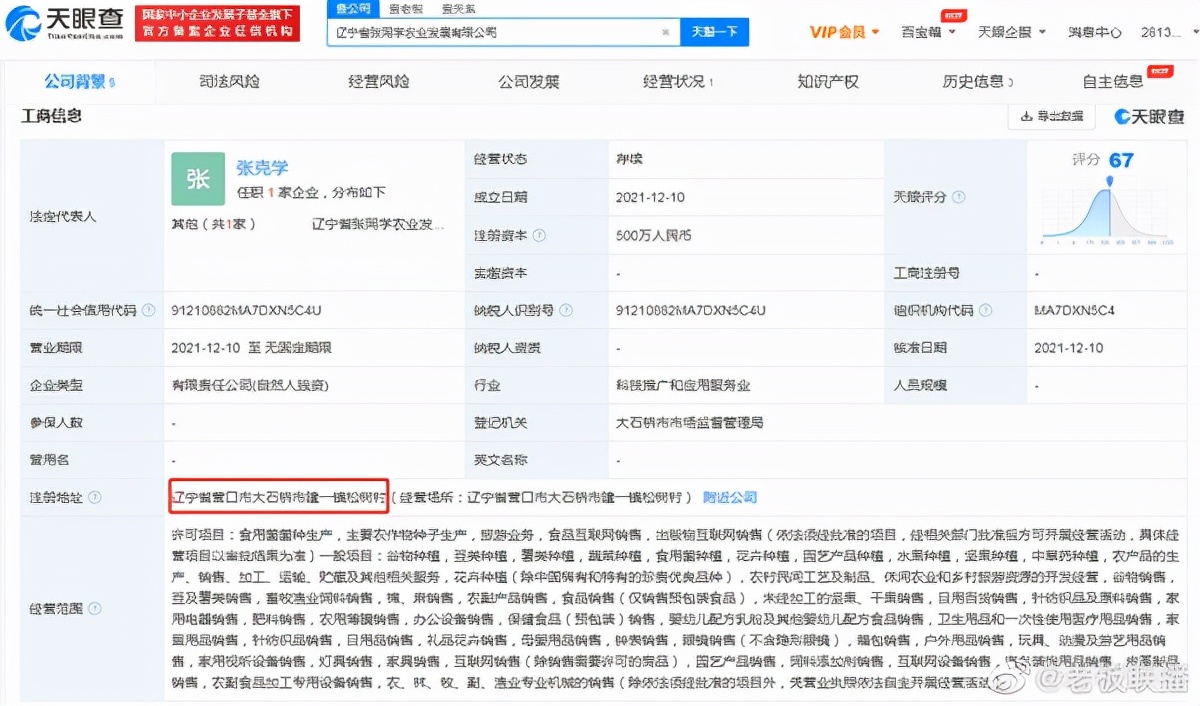Open the VIP会员 dropdown
The width and height of the screenshot is (1200, 706).
[838, 31]
